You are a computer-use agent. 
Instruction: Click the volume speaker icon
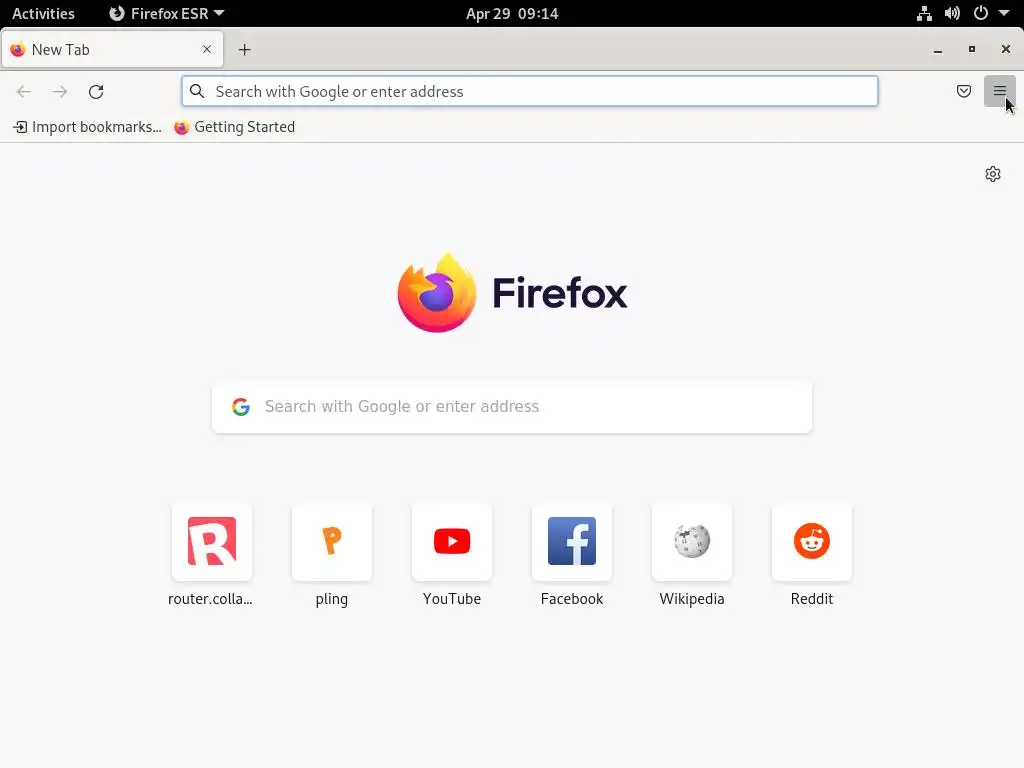[x=952, y=14]
